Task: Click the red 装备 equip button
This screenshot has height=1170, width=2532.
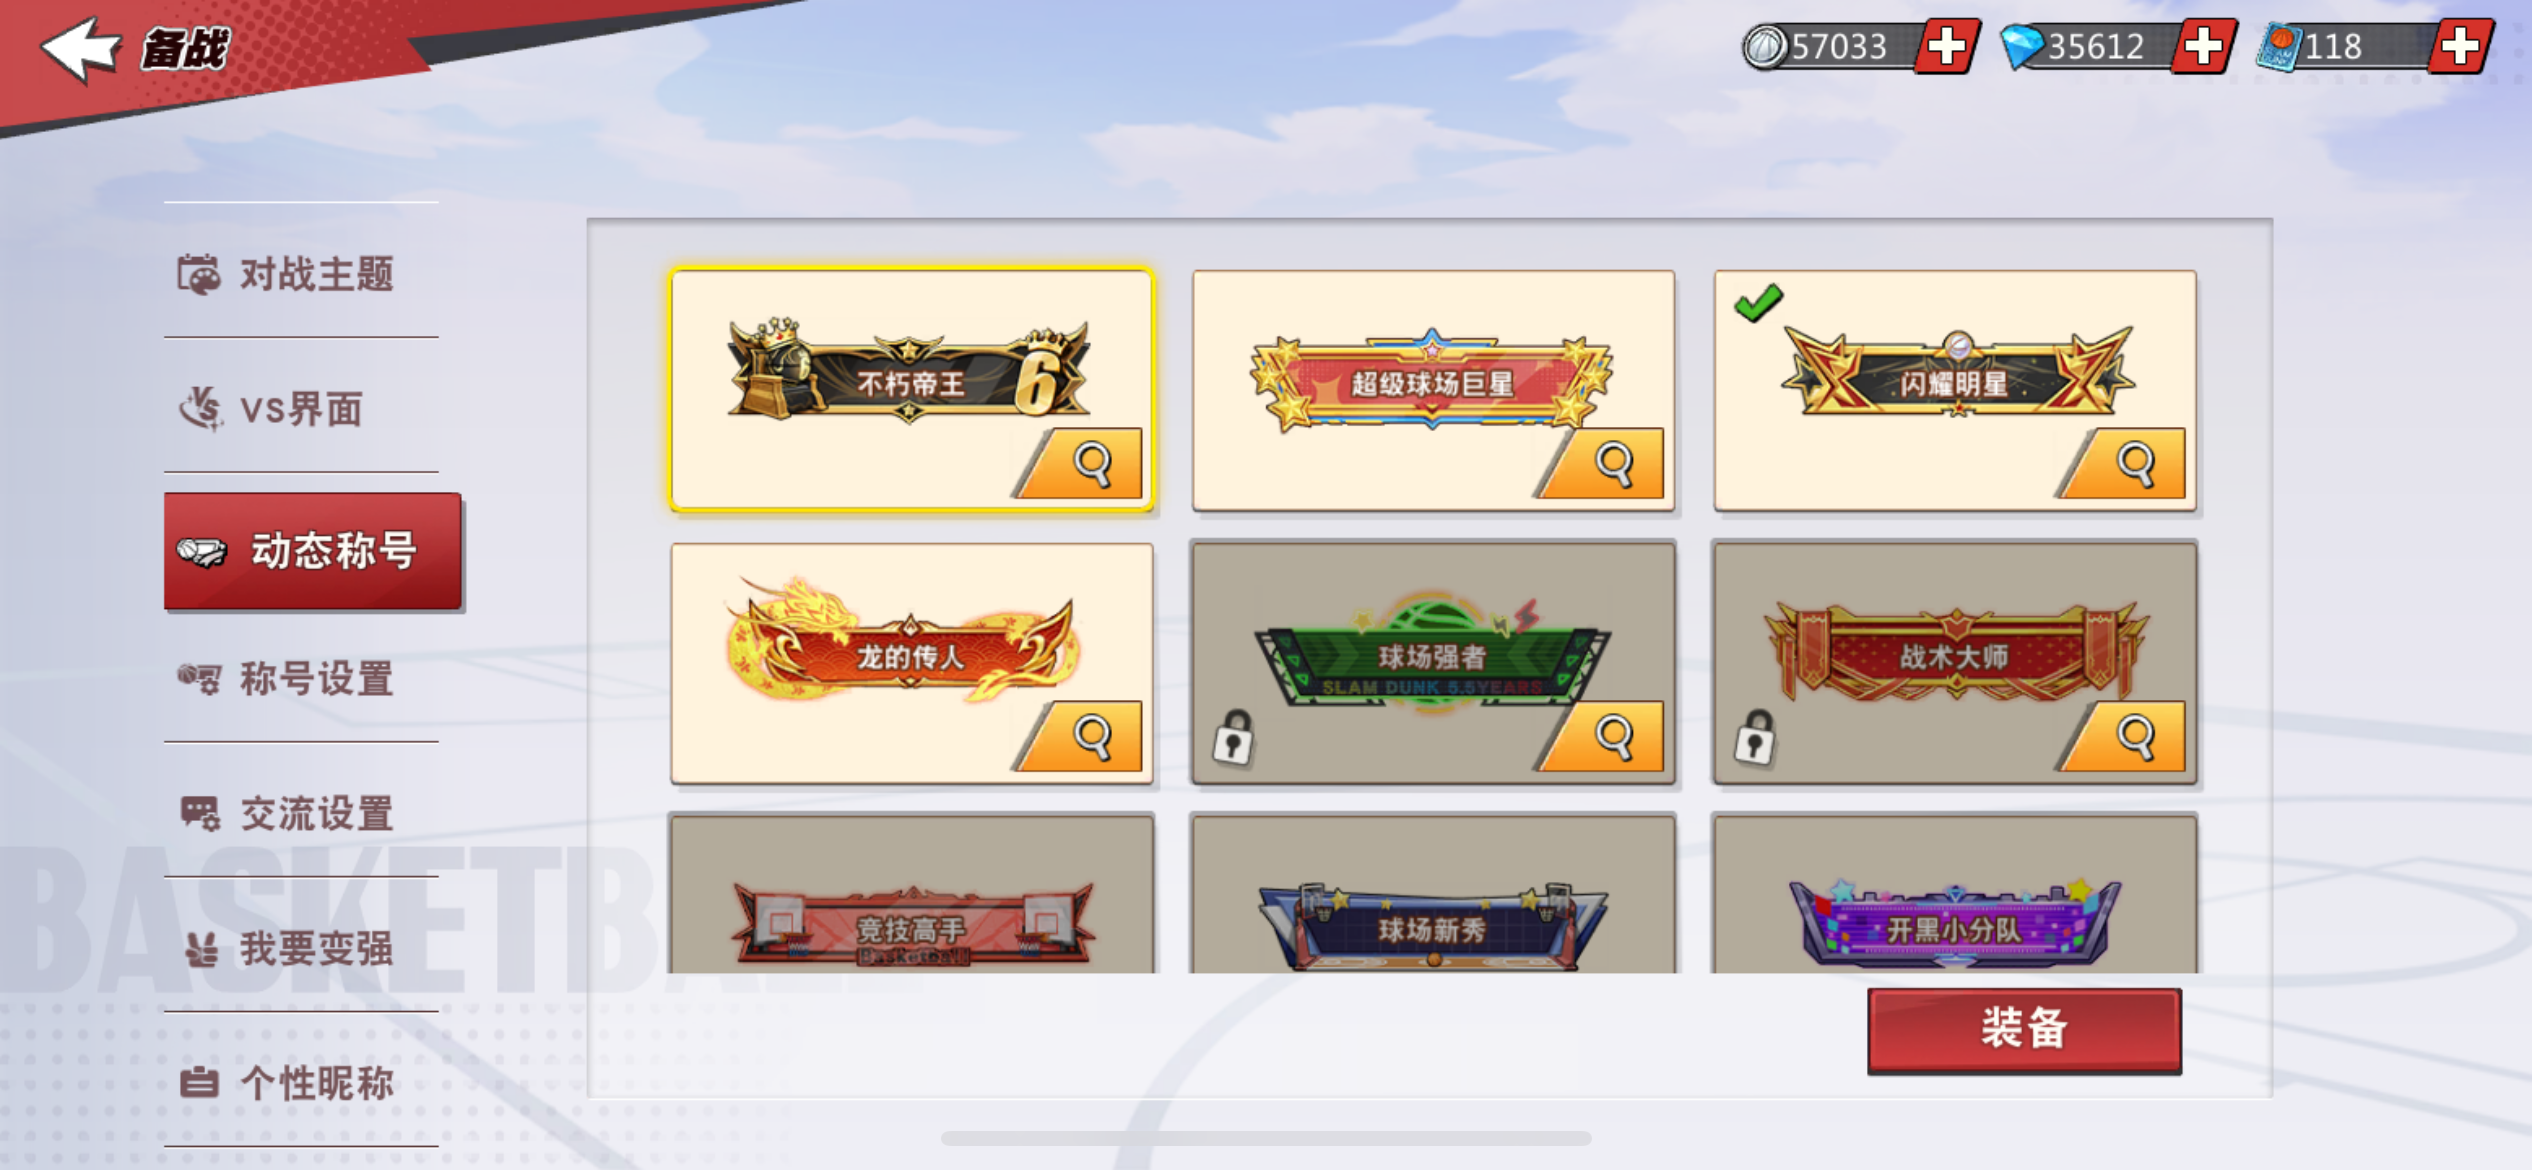Action: pyautogui.click(x=2024, y=1030)
